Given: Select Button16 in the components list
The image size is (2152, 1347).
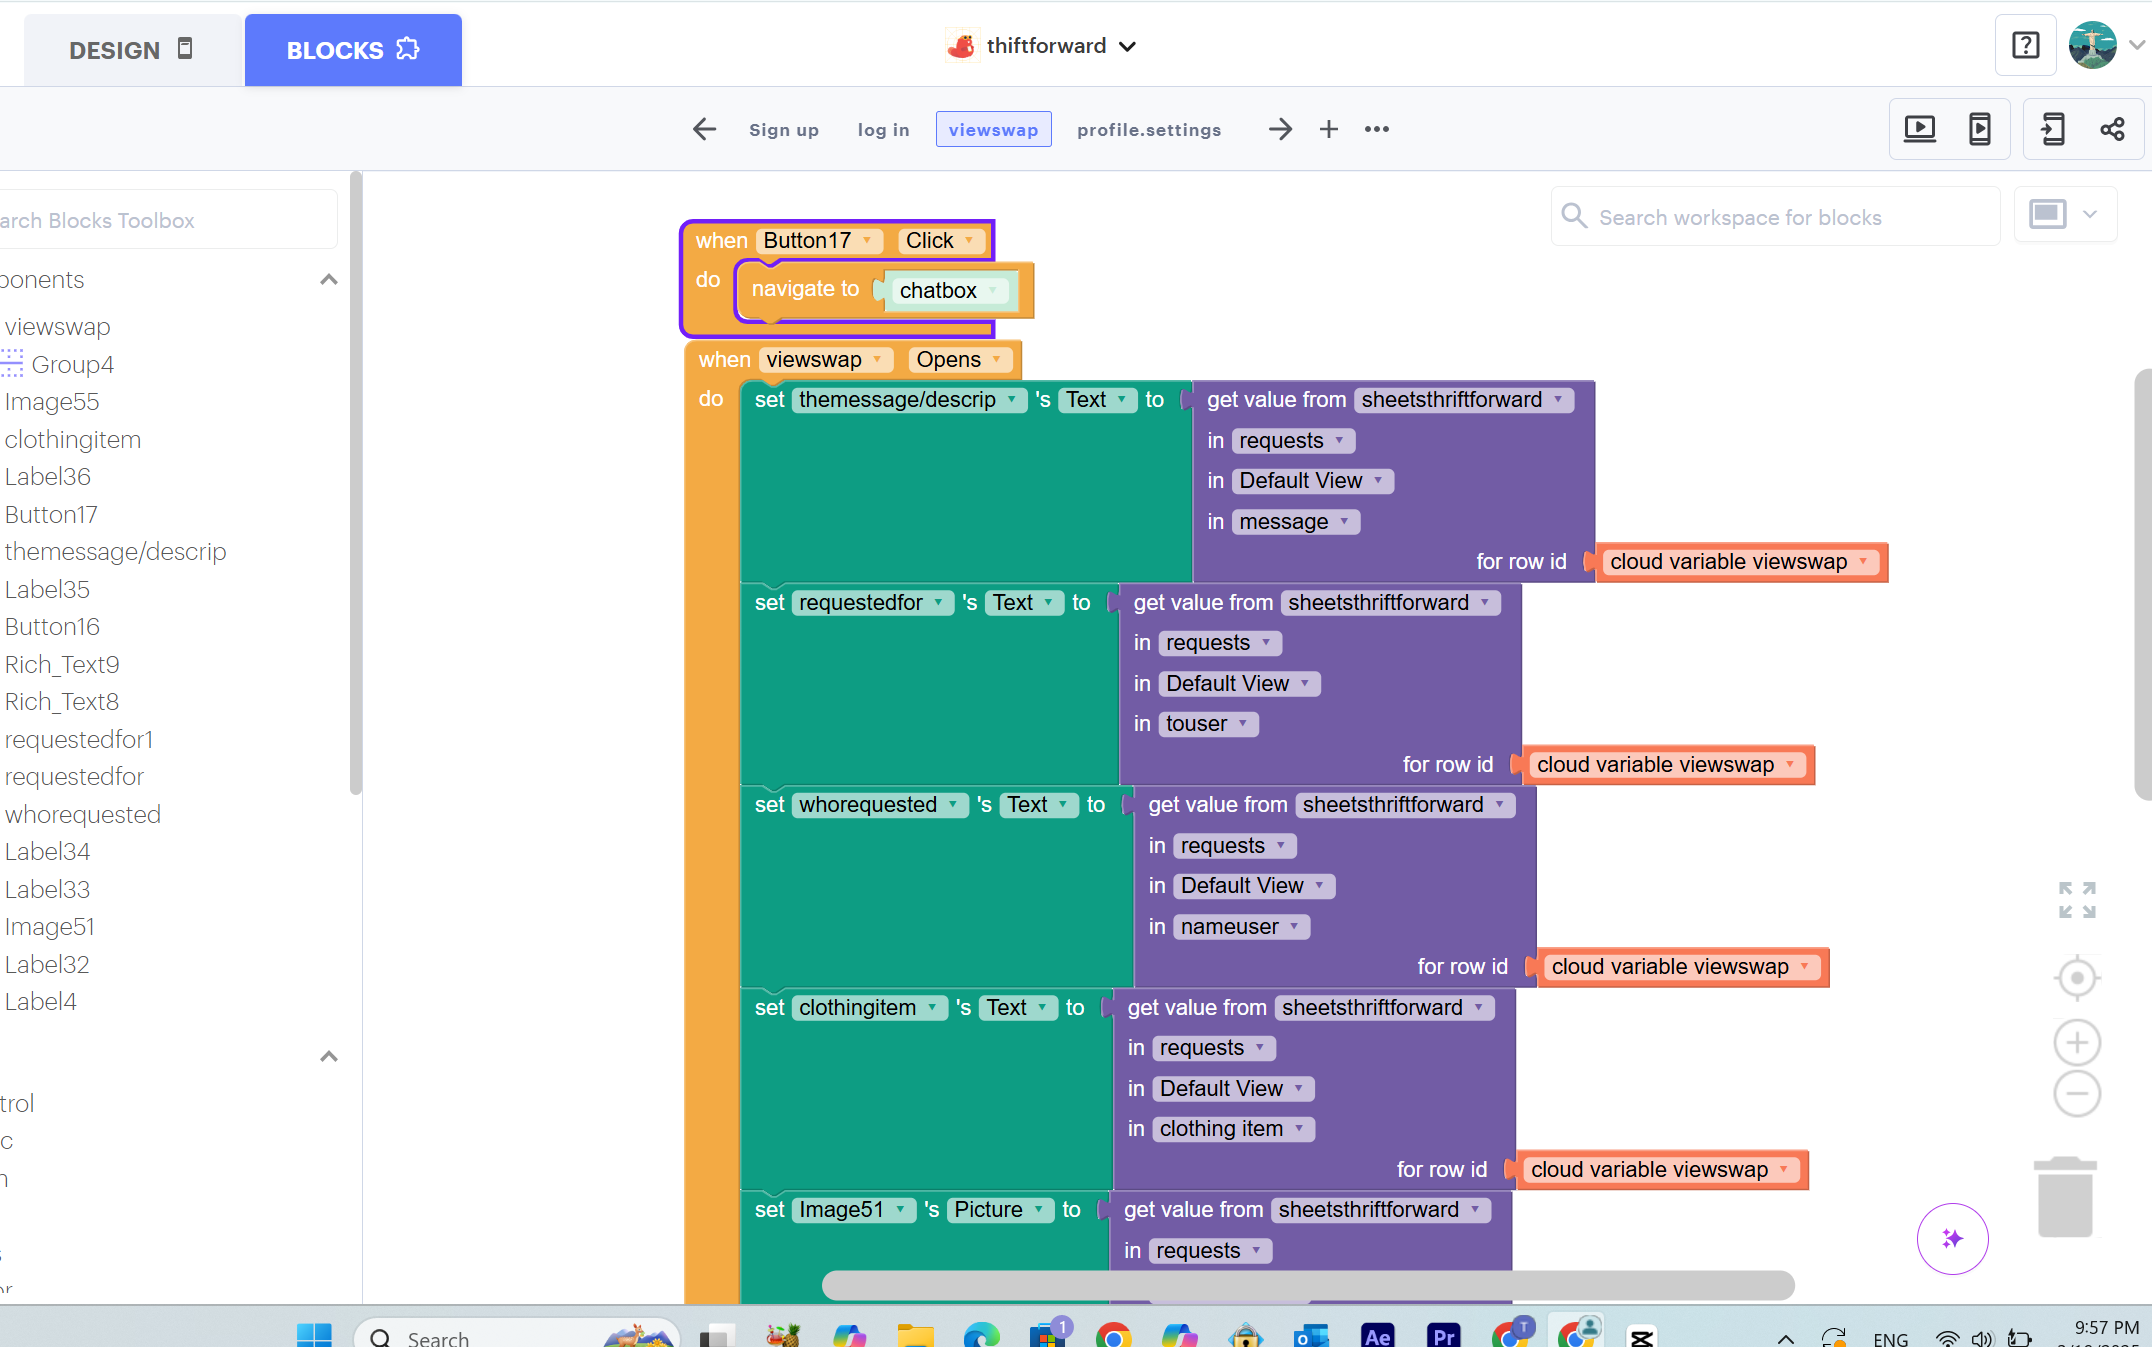Looking at the screenshot, I should (52, 627).
